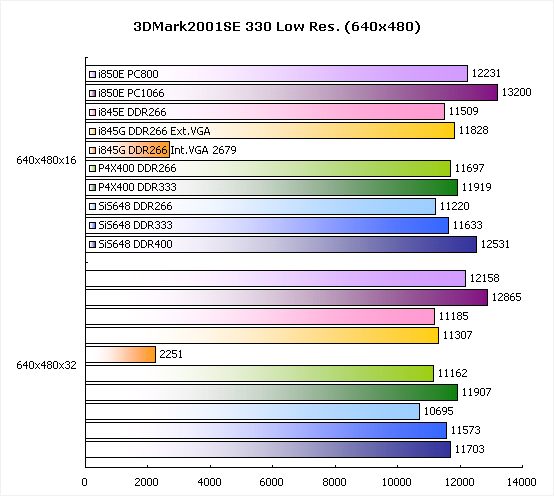Click the i850E PC800 bar label text
554x496 pixels.
pos(128,74)
